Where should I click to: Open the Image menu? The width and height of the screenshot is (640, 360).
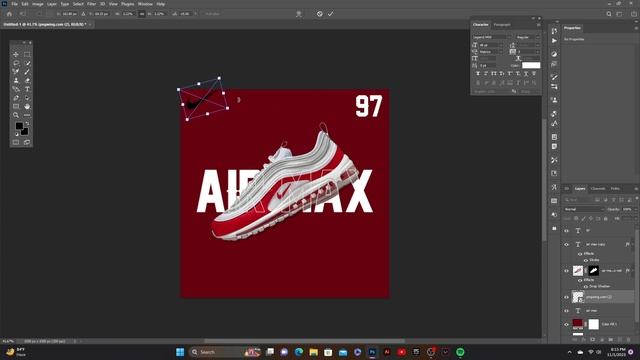pyautogui.click(x=38, y=4)
